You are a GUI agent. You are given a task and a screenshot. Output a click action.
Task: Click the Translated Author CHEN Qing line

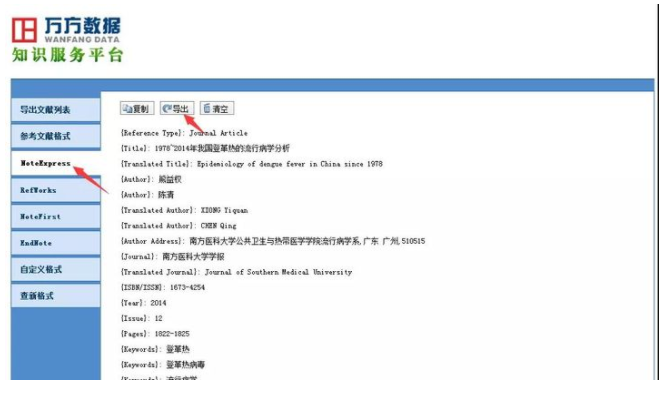[x=178, y=226]
